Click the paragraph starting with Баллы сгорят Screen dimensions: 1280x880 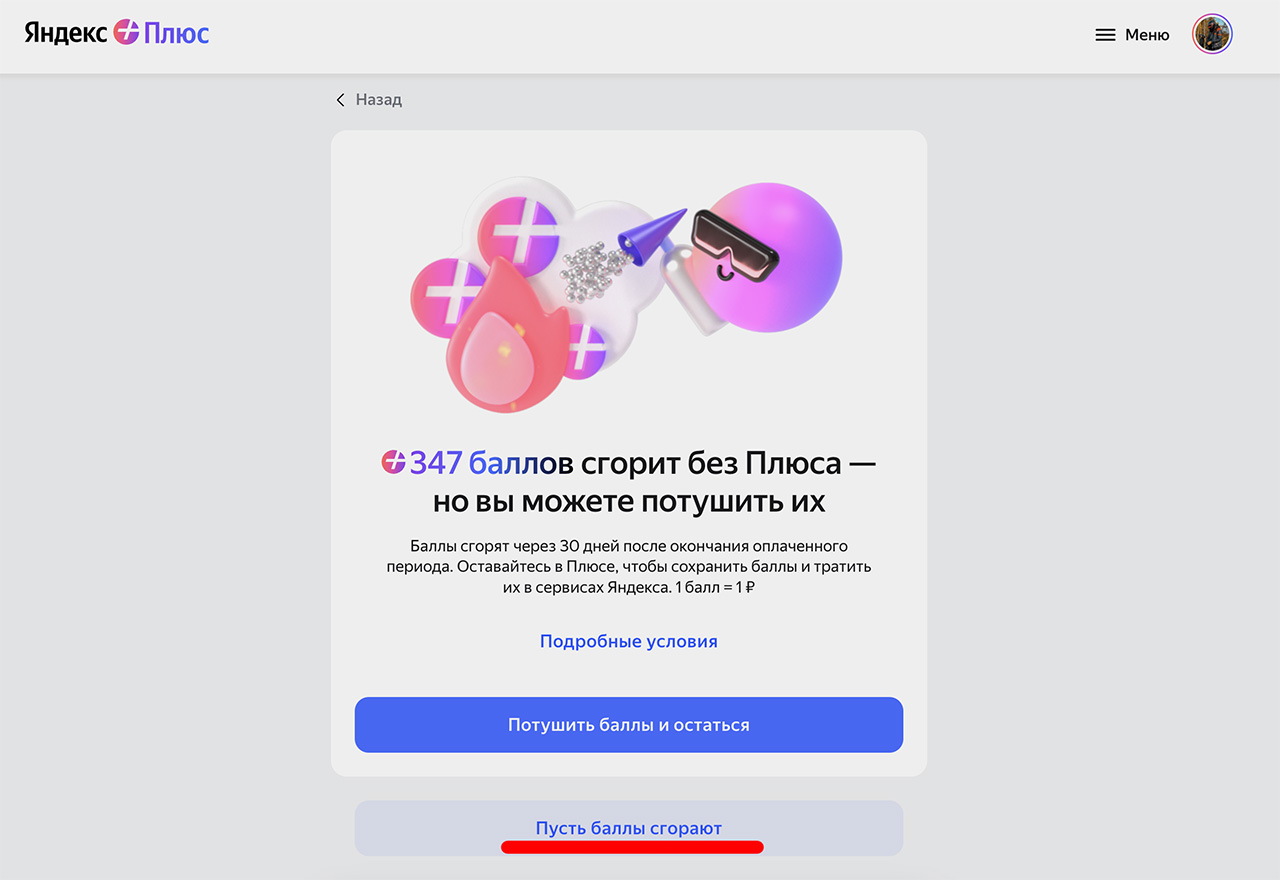[628, 567]
